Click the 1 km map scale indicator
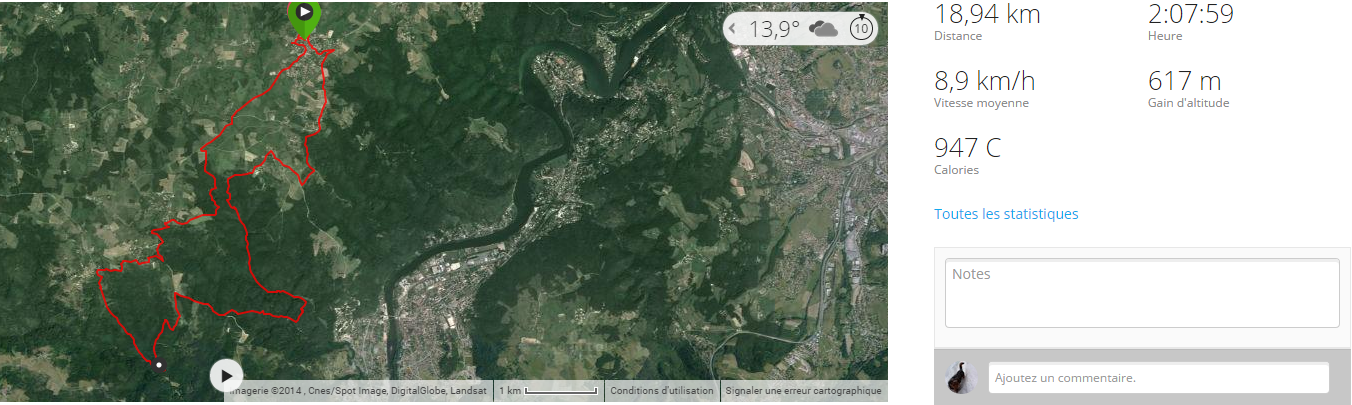Screen dimensions: 1352x405 (548, 391)
